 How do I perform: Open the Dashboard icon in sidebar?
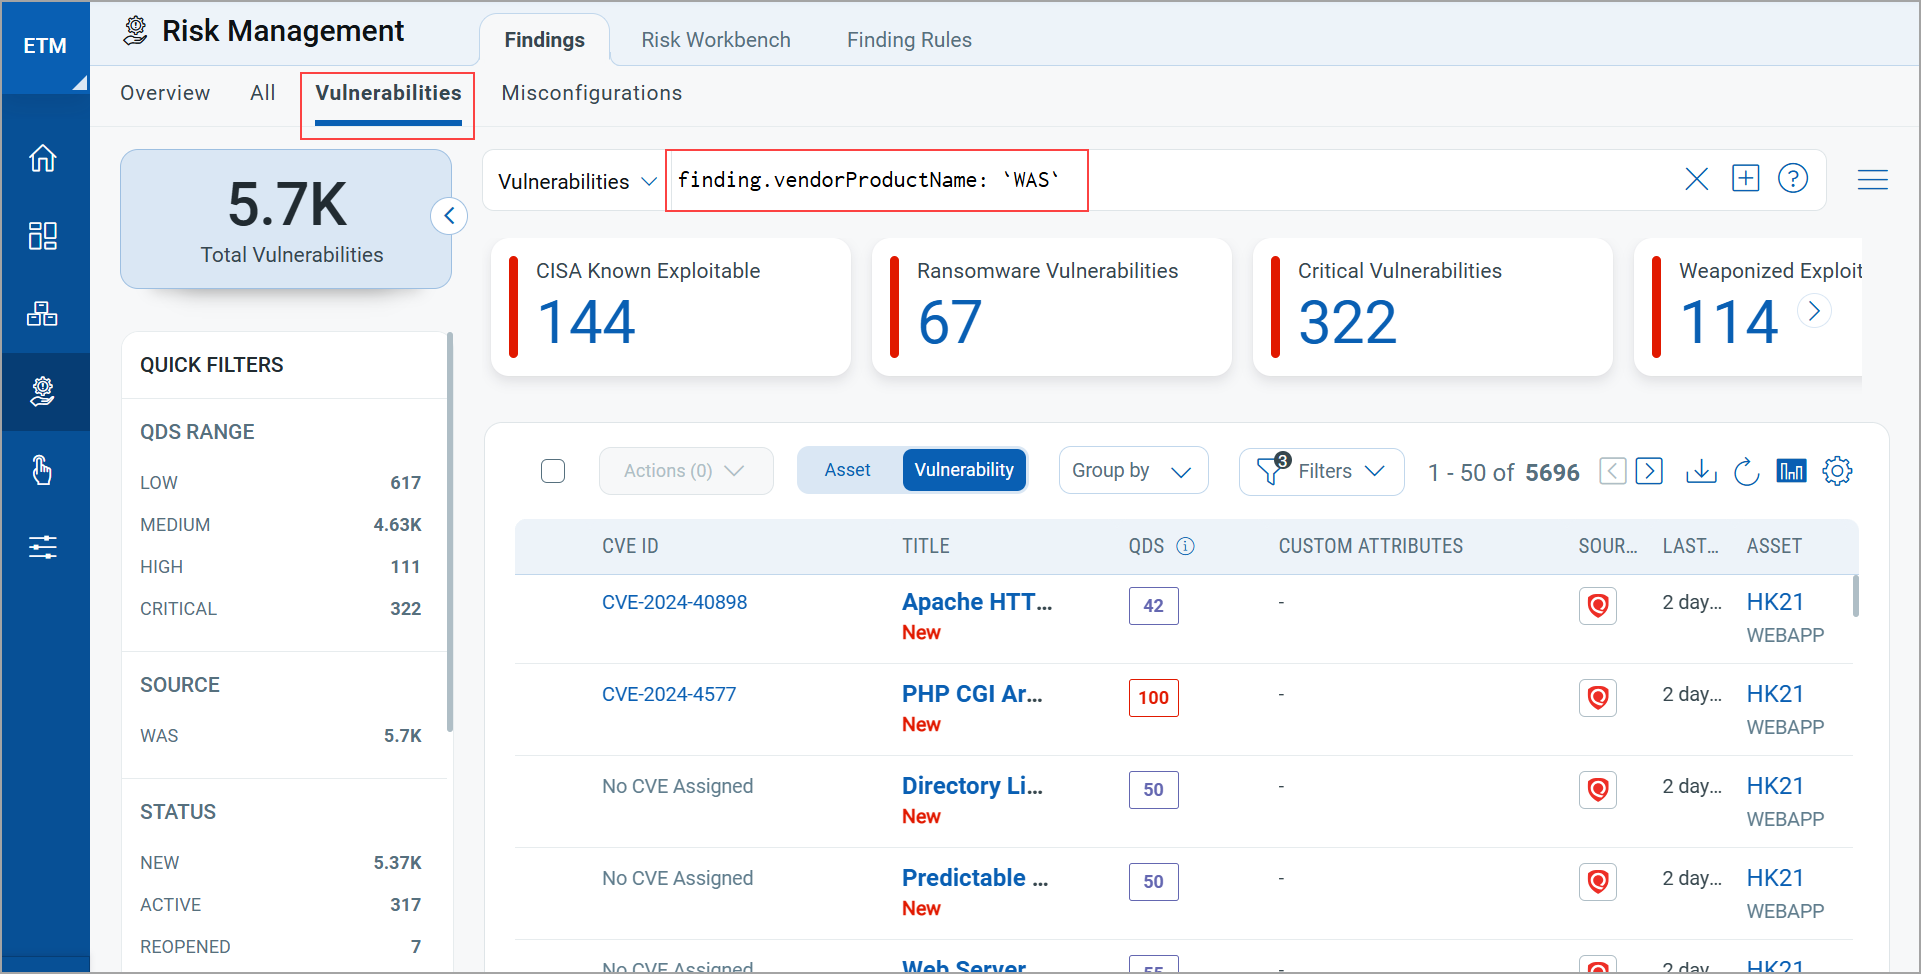[x=43, y=236]
